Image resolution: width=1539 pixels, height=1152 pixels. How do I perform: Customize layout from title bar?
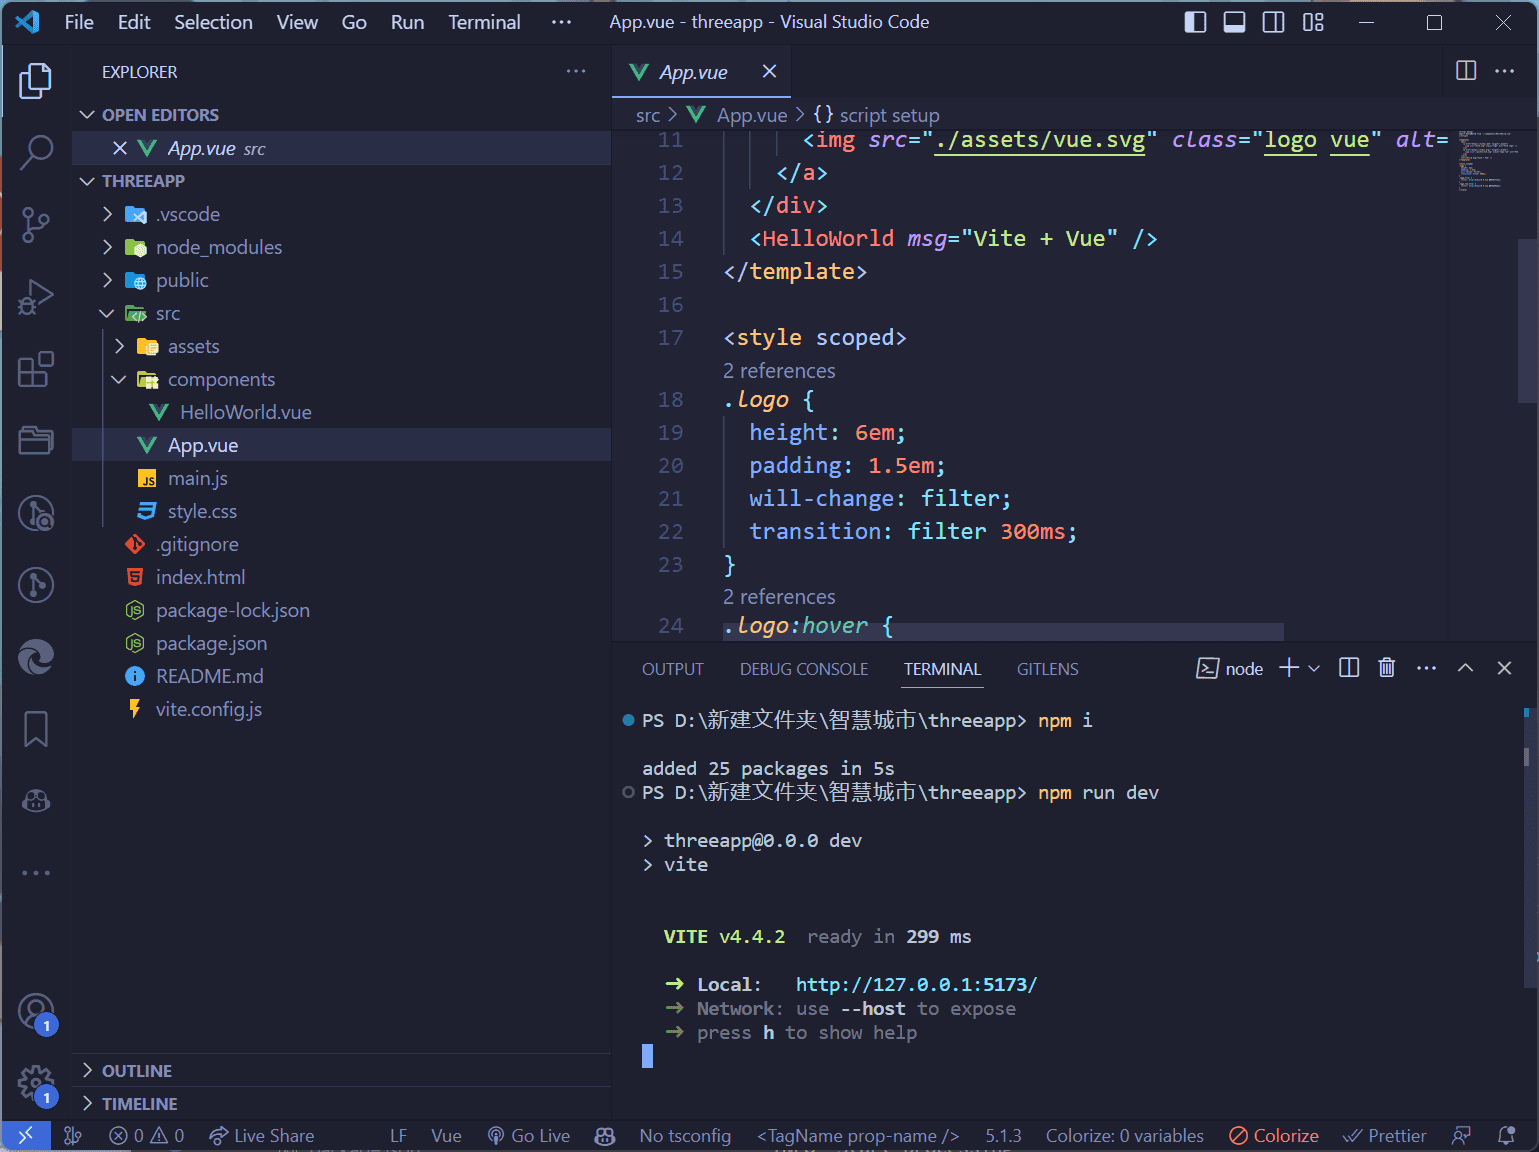(x=1313, y=22)
